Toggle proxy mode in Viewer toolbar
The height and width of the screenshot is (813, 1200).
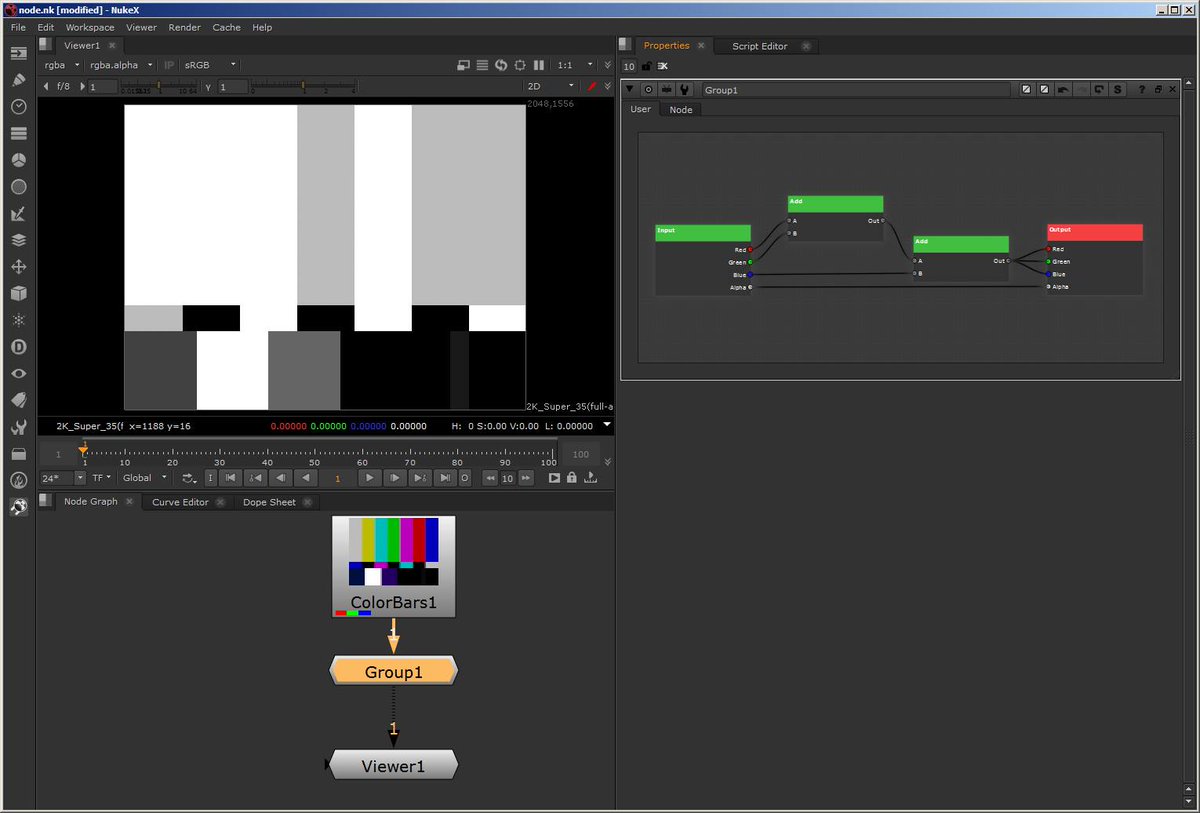point(464,65)
